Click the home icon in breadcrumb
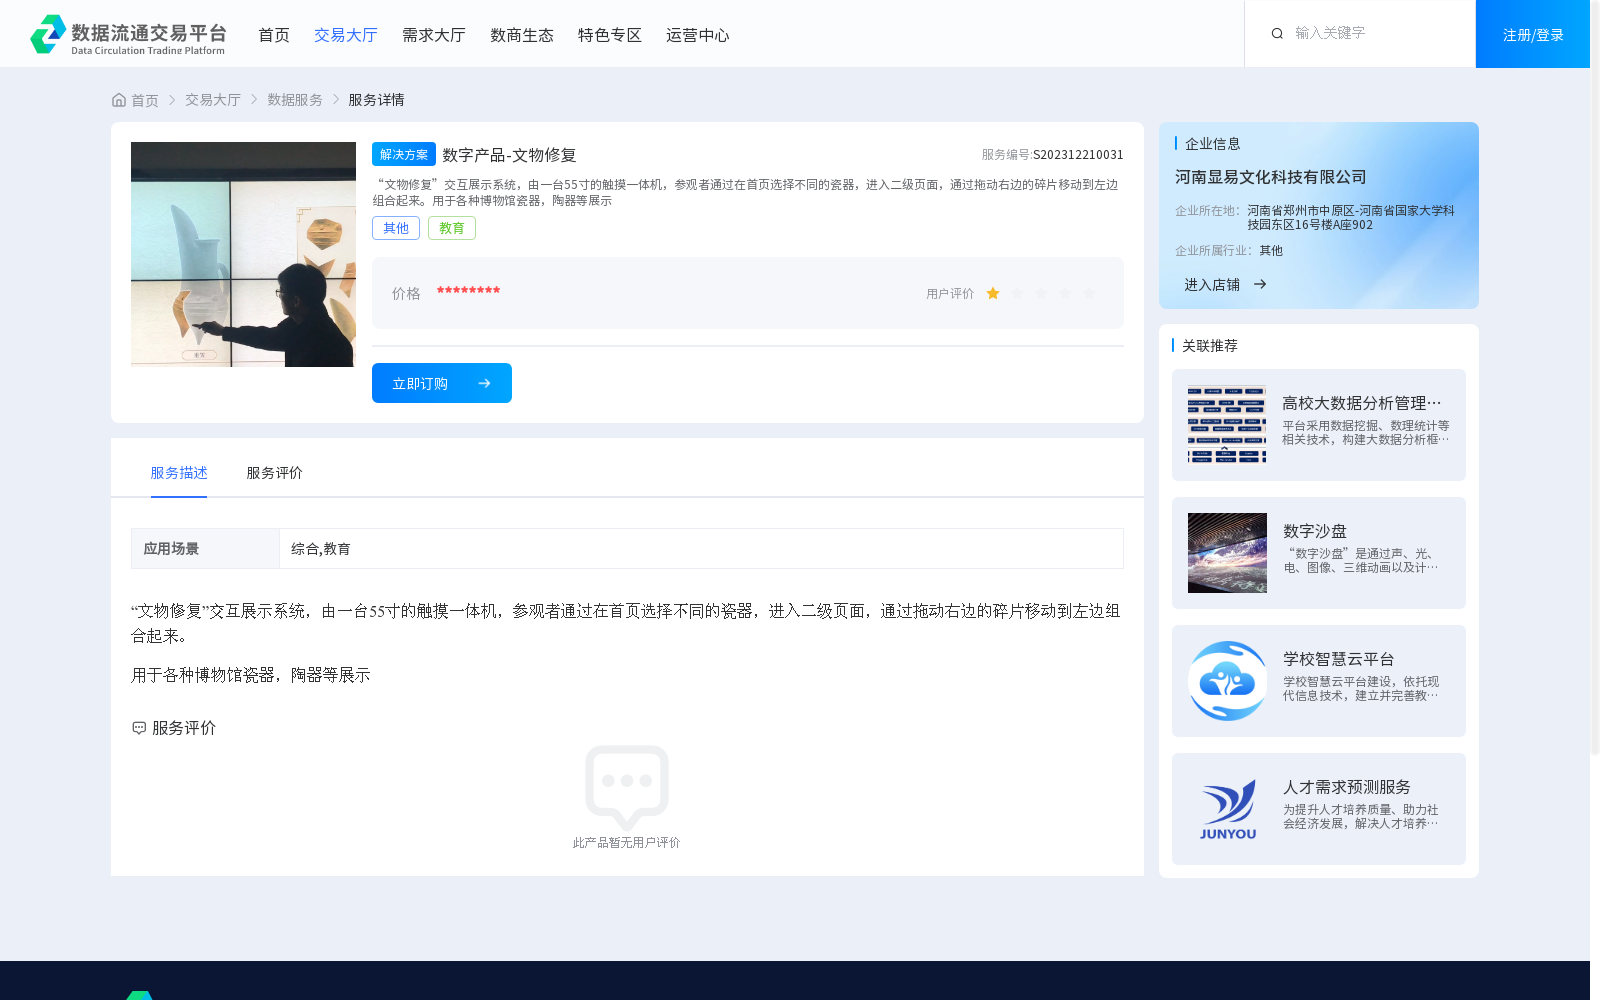The width and height of the screenshot is (1600, 1000). point(119,100)
